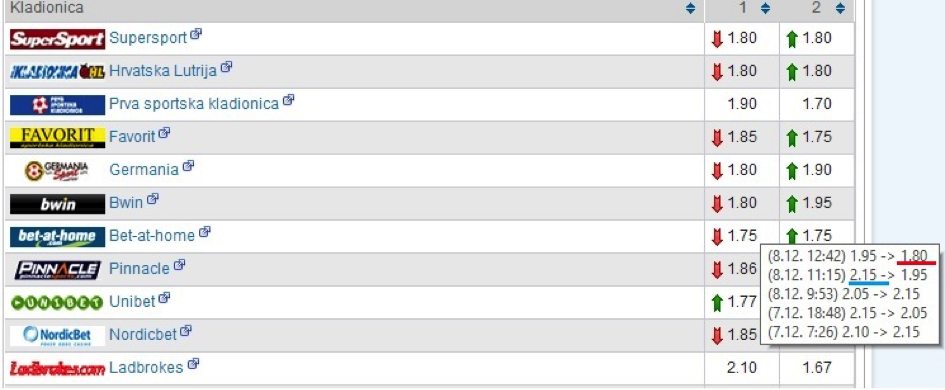945x390 pixels.
Task: Click Germania column 2 odds 1.90
Action: [817, 171]
